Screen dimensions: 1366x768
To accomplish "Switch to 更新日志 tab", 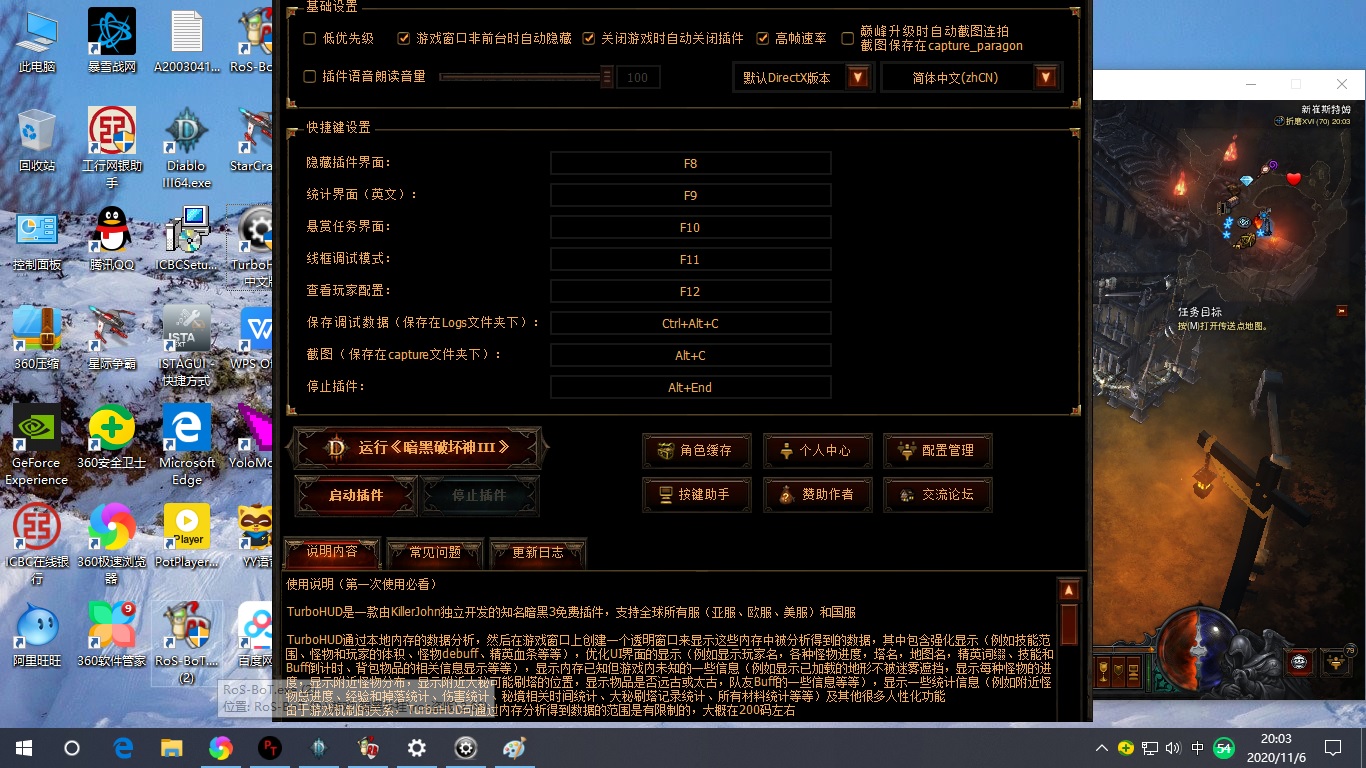I will tap(537, 552).
